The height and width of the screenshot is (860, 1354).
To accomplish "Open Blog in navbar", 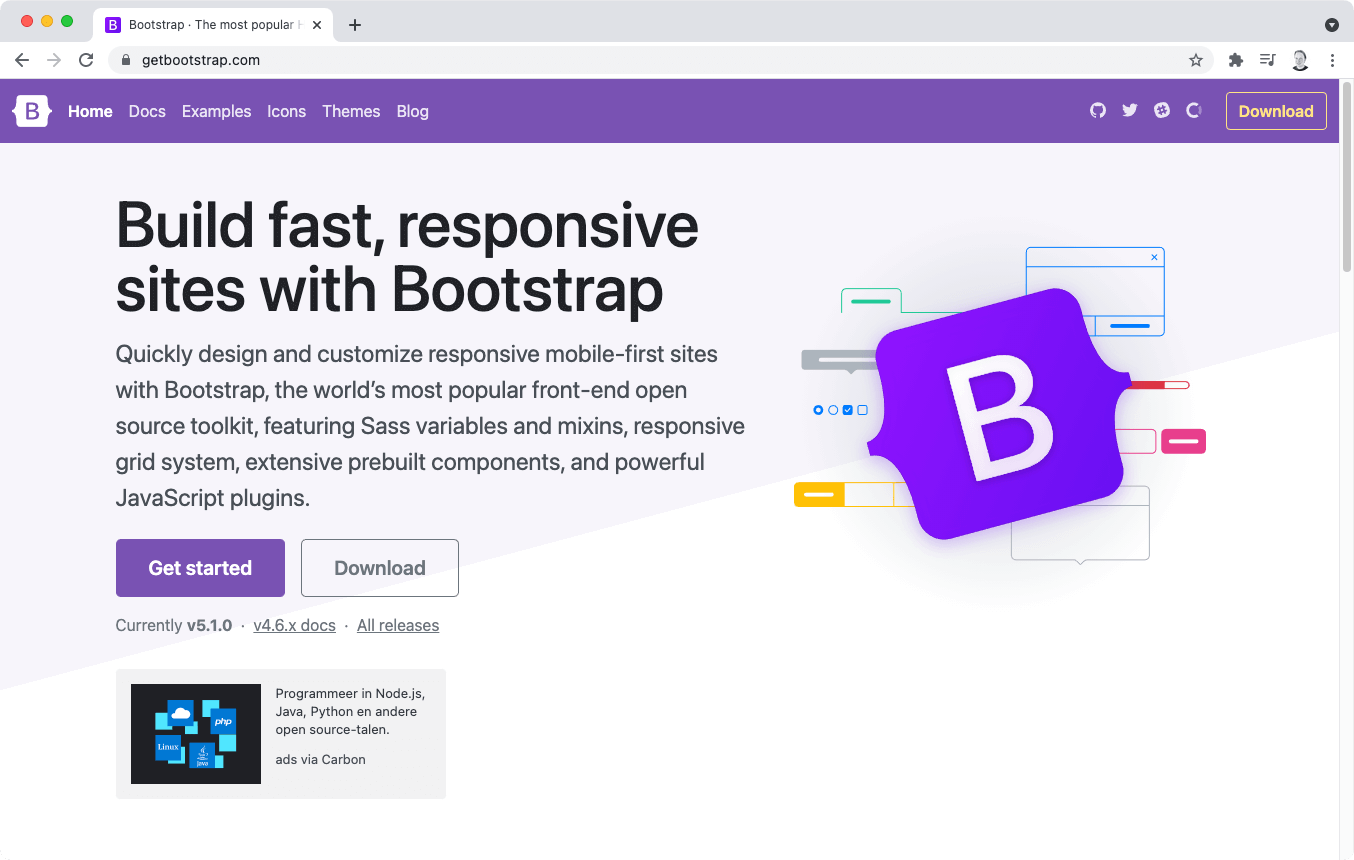I will pos(412,111).
